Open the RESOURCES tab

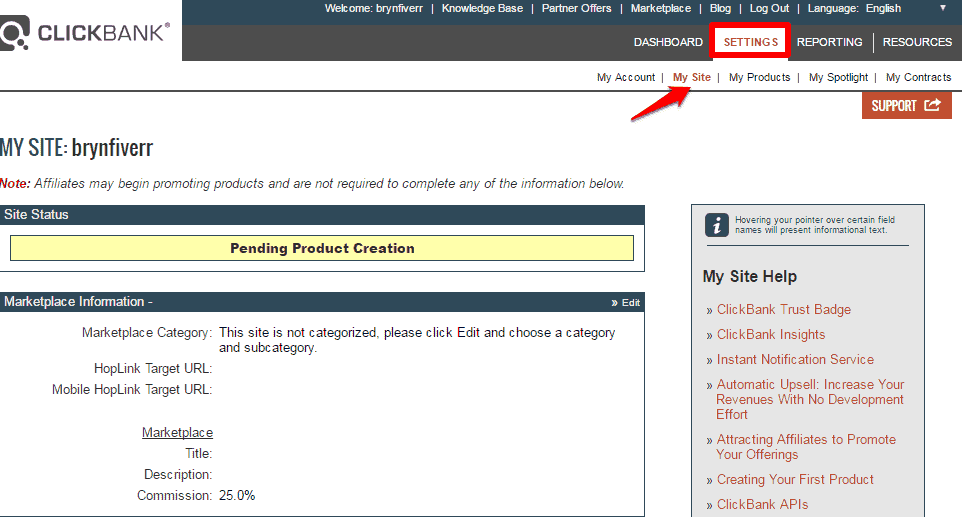[x=917, y=42]
